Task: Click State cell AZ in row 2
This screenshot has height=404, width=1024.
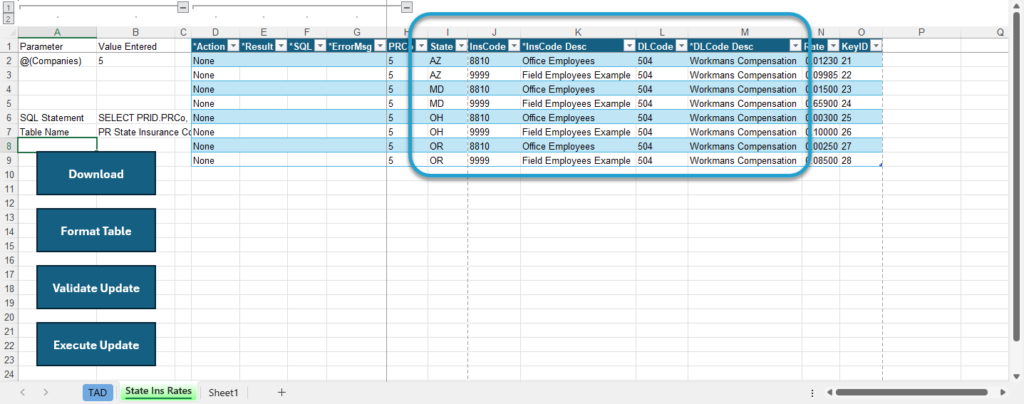Action: click(x=447, y=61)
